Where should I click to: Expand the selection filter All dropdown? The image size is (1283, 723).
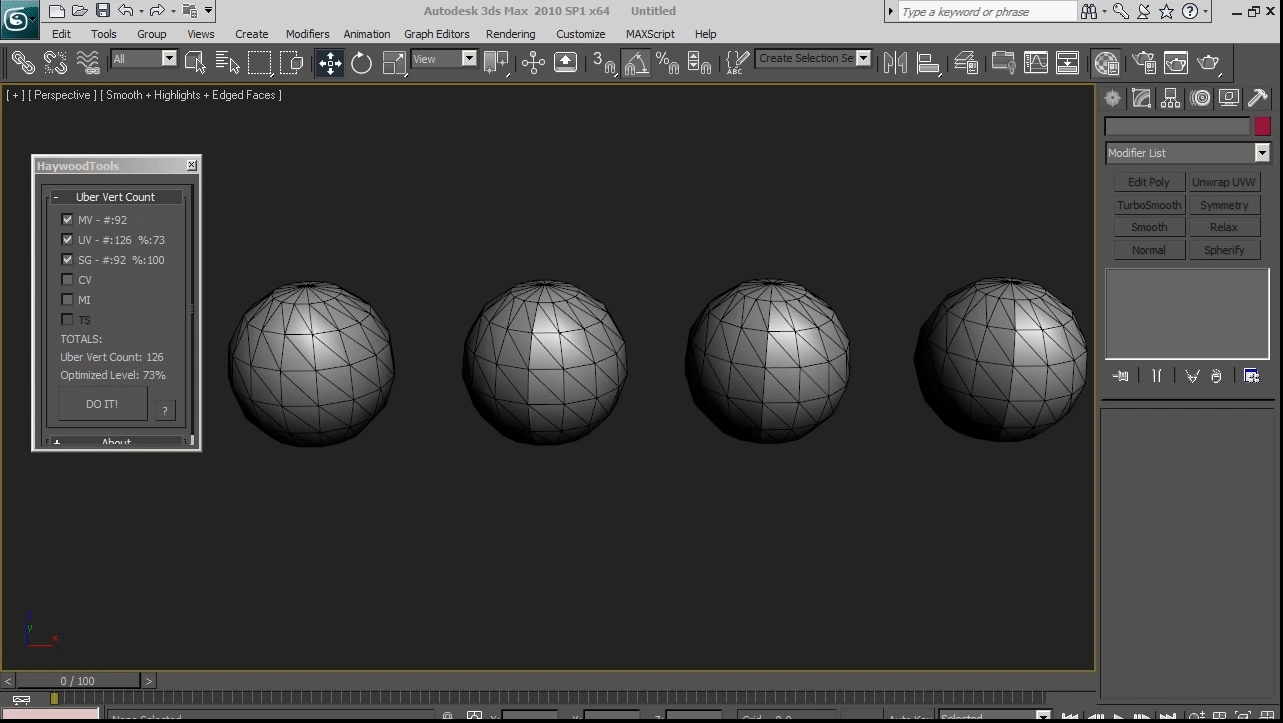pyautogui.click(x=168, y=59)
